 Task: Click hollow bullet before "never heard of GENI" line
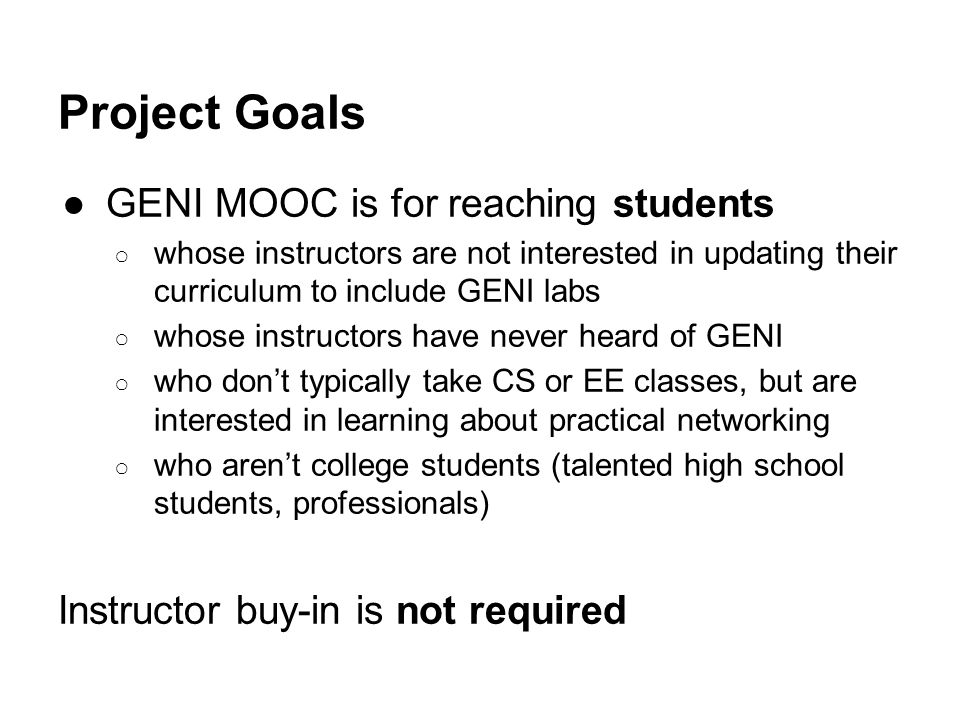tap(122, 339)
